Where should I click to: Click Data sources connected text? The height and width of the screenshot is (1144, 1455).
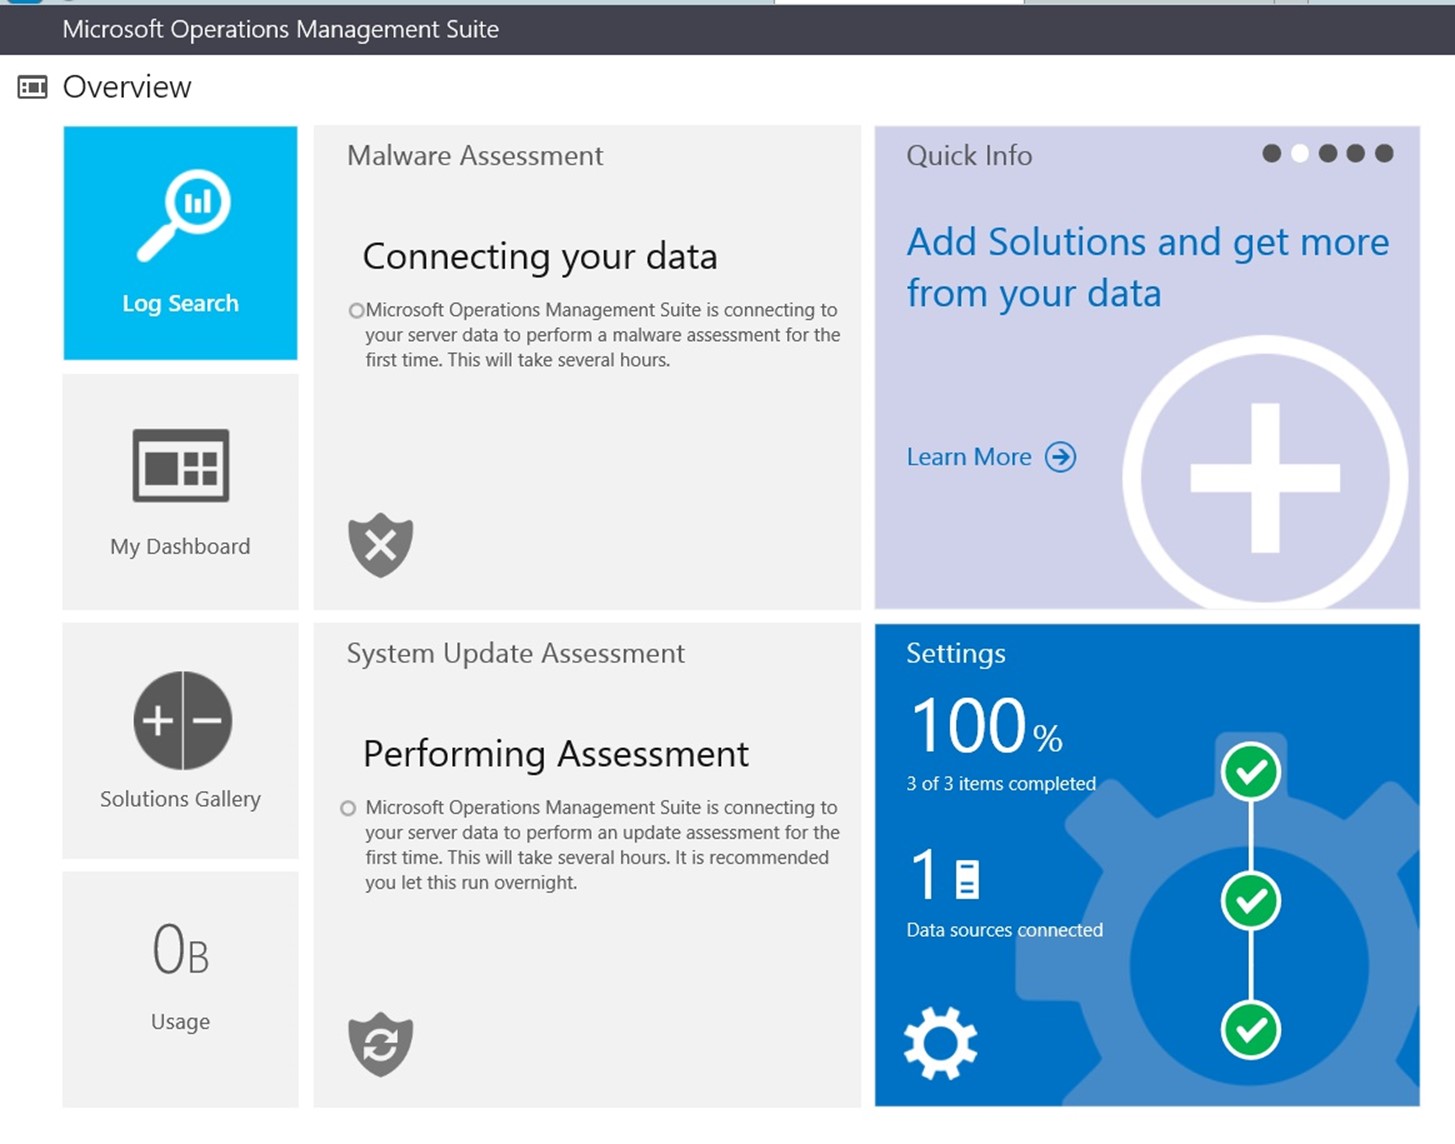1005,930
